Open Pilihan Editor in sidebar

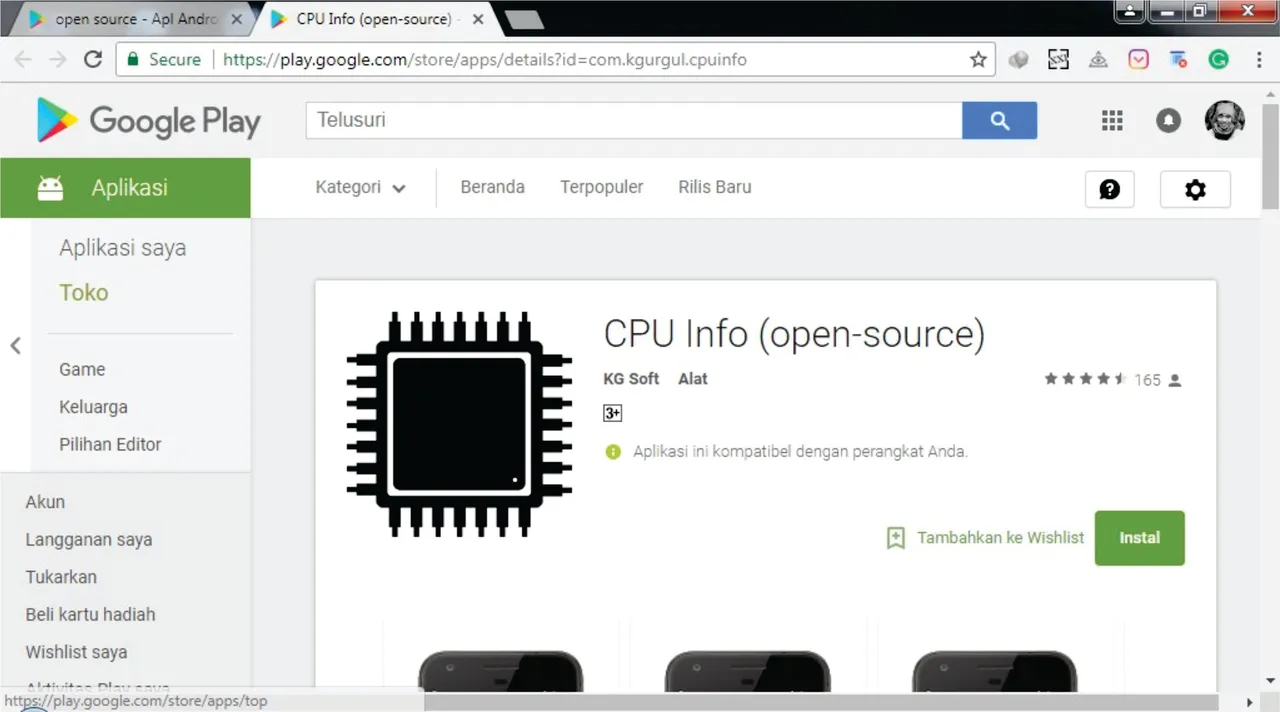(x=110, y=444)
